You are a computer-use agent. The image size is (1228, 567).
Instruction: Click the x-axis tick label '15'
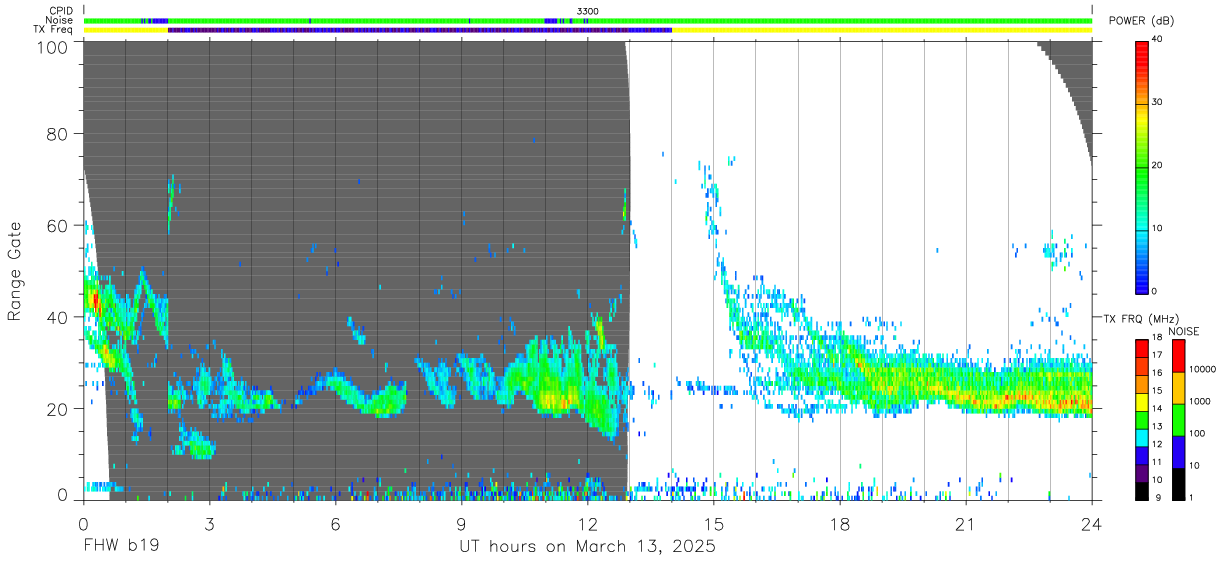coord(713,524)
